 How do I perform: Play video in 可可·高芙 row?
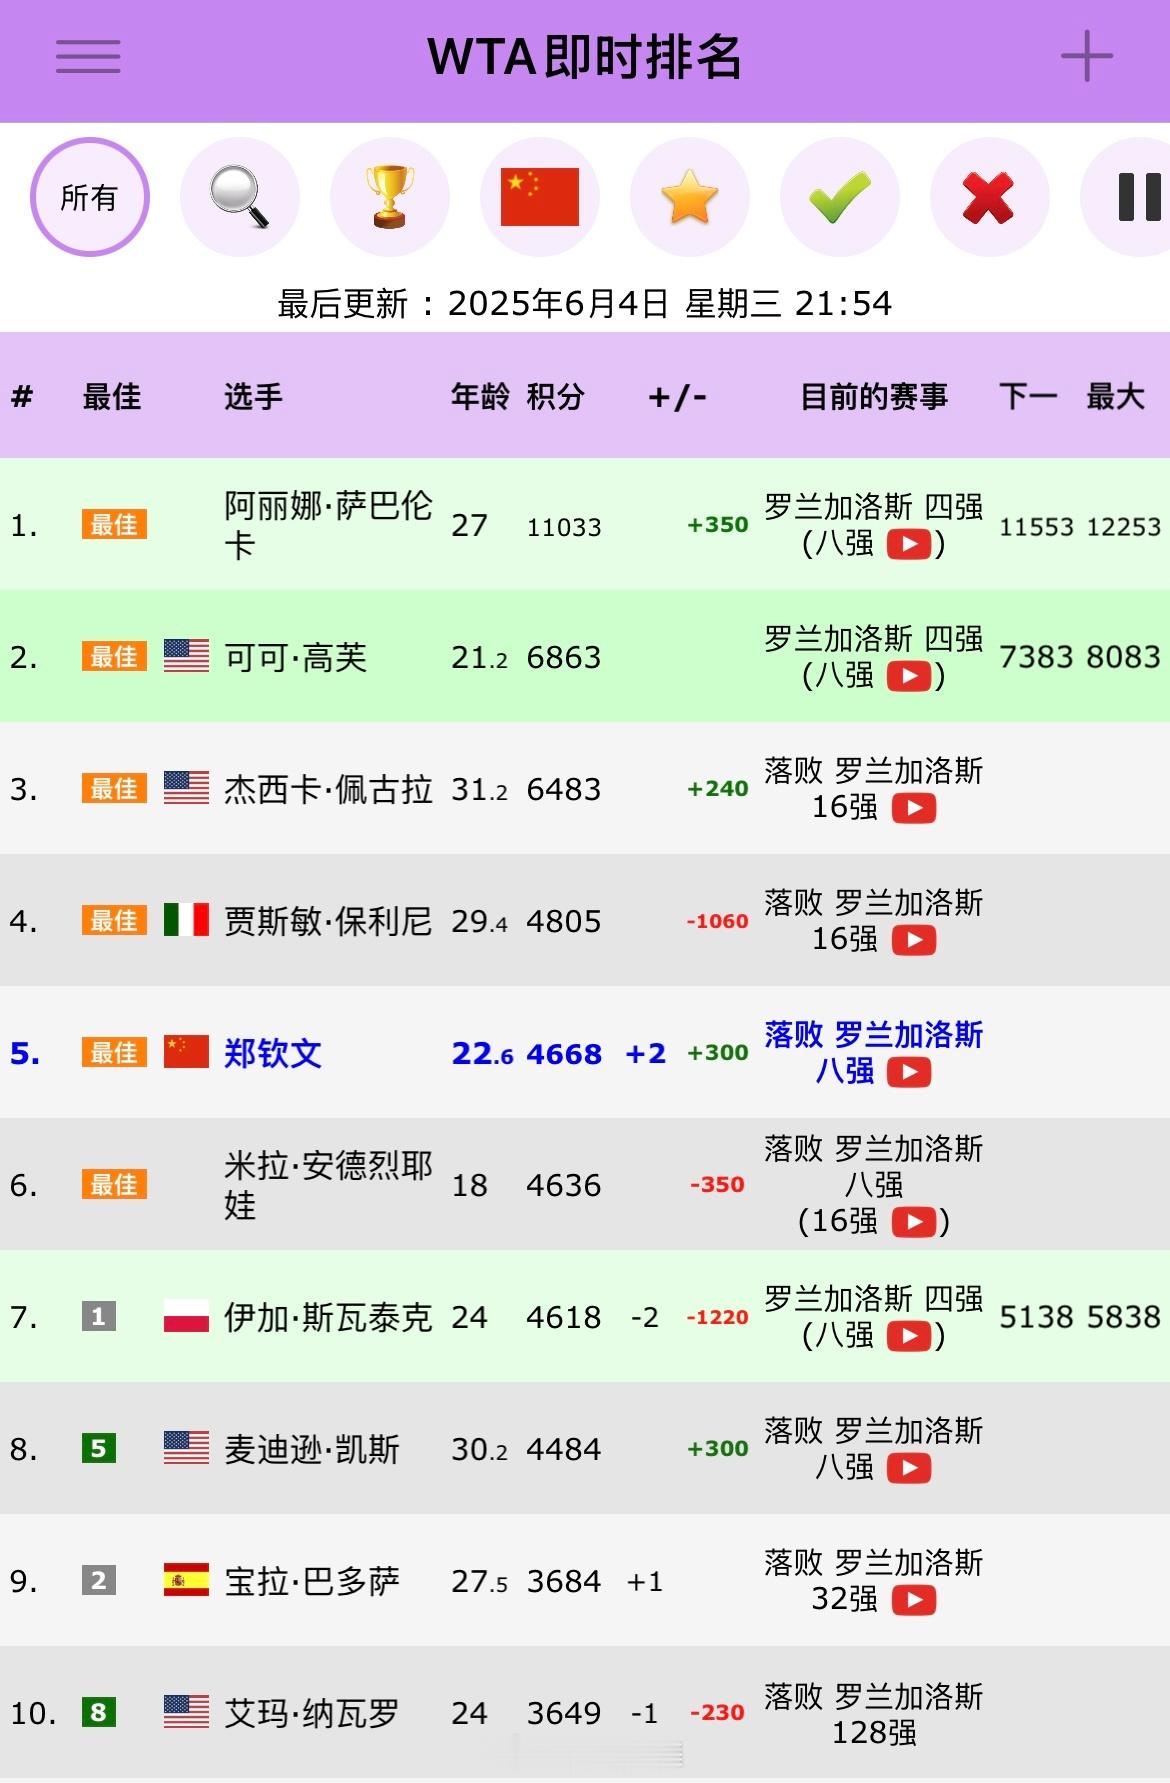click(909, 676)
